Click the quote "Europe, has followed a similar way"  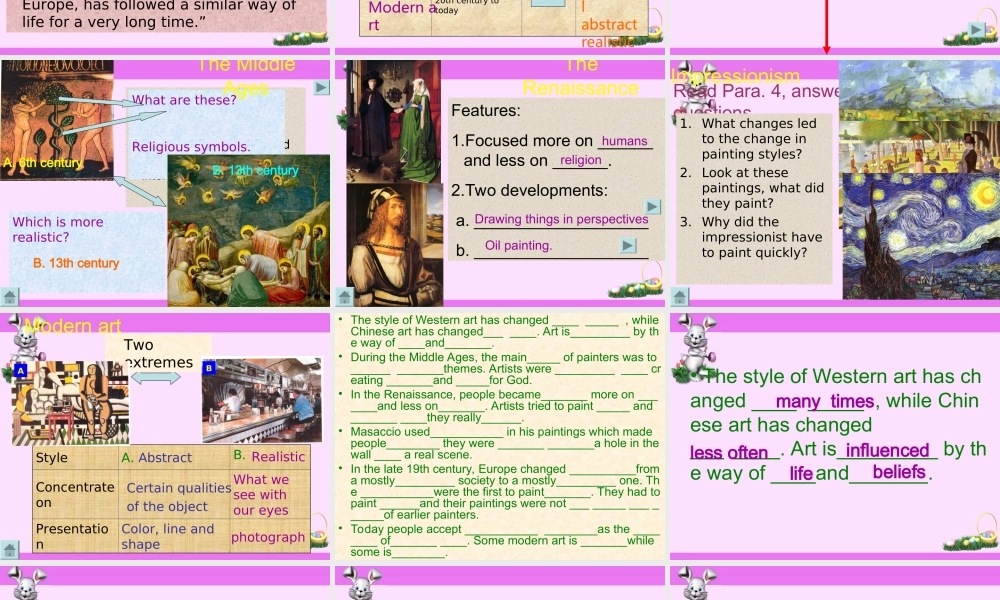[159, 14]
